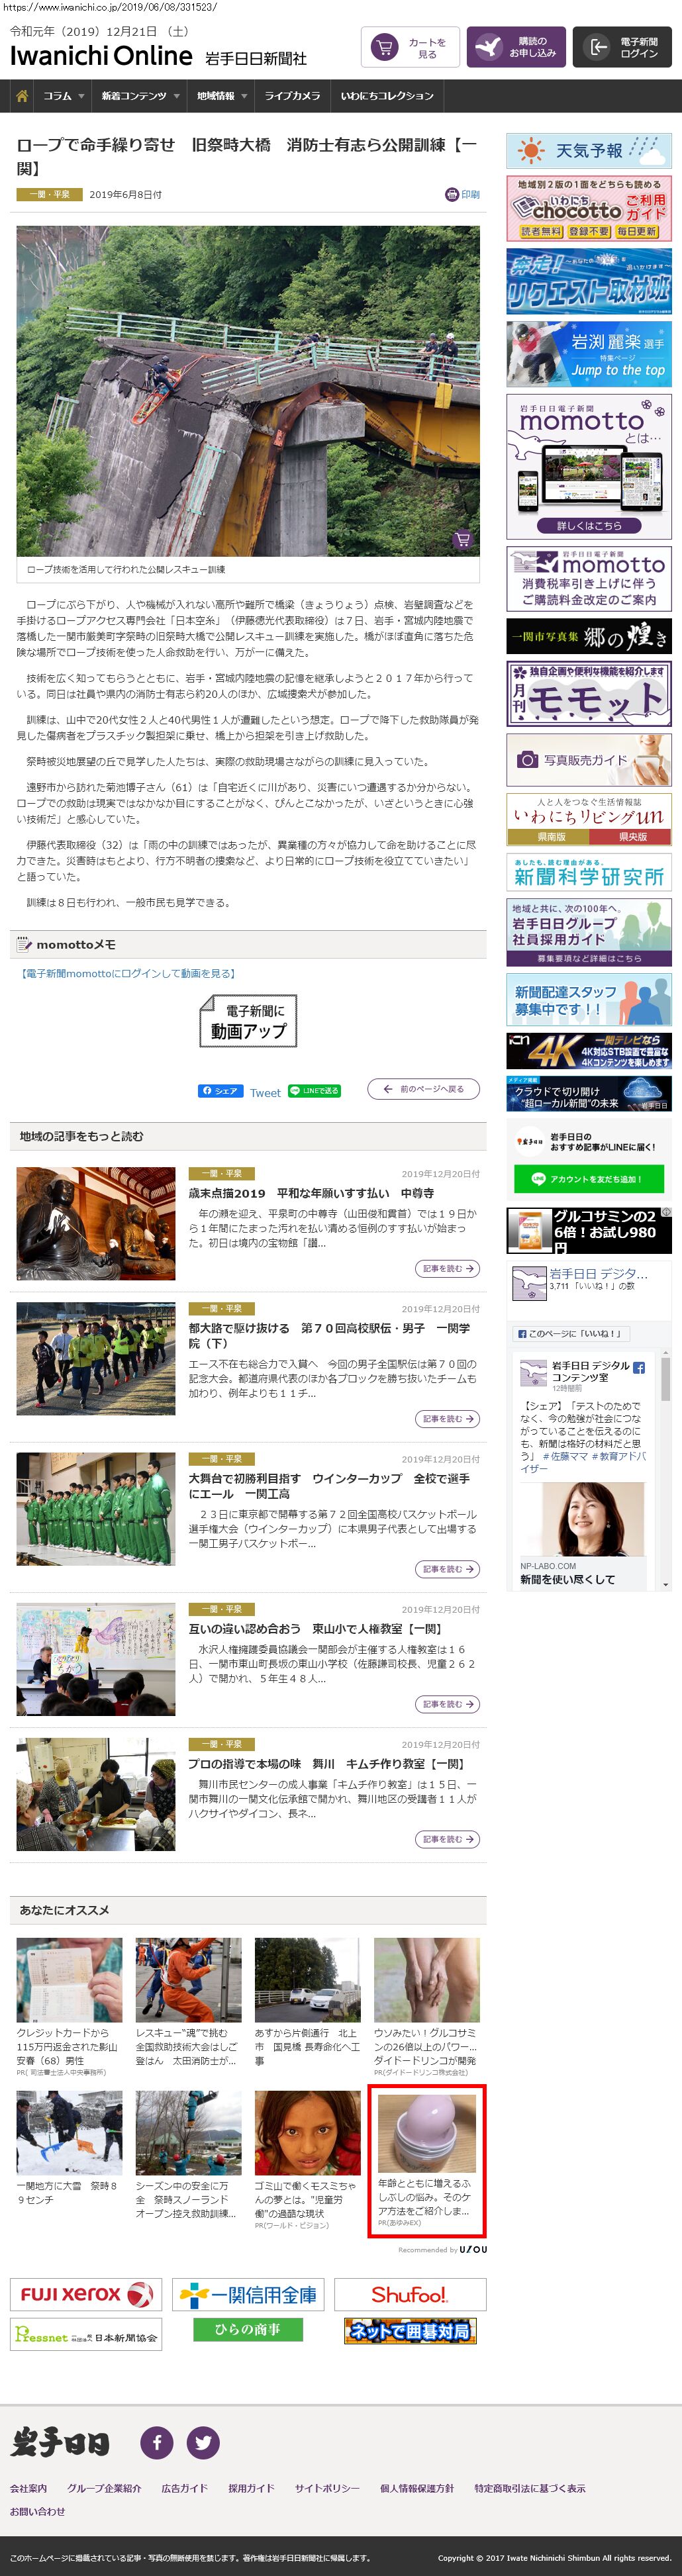Click the LINE アカウントを友だち追加 button

pyautogui.click(x=589, y=1179)
